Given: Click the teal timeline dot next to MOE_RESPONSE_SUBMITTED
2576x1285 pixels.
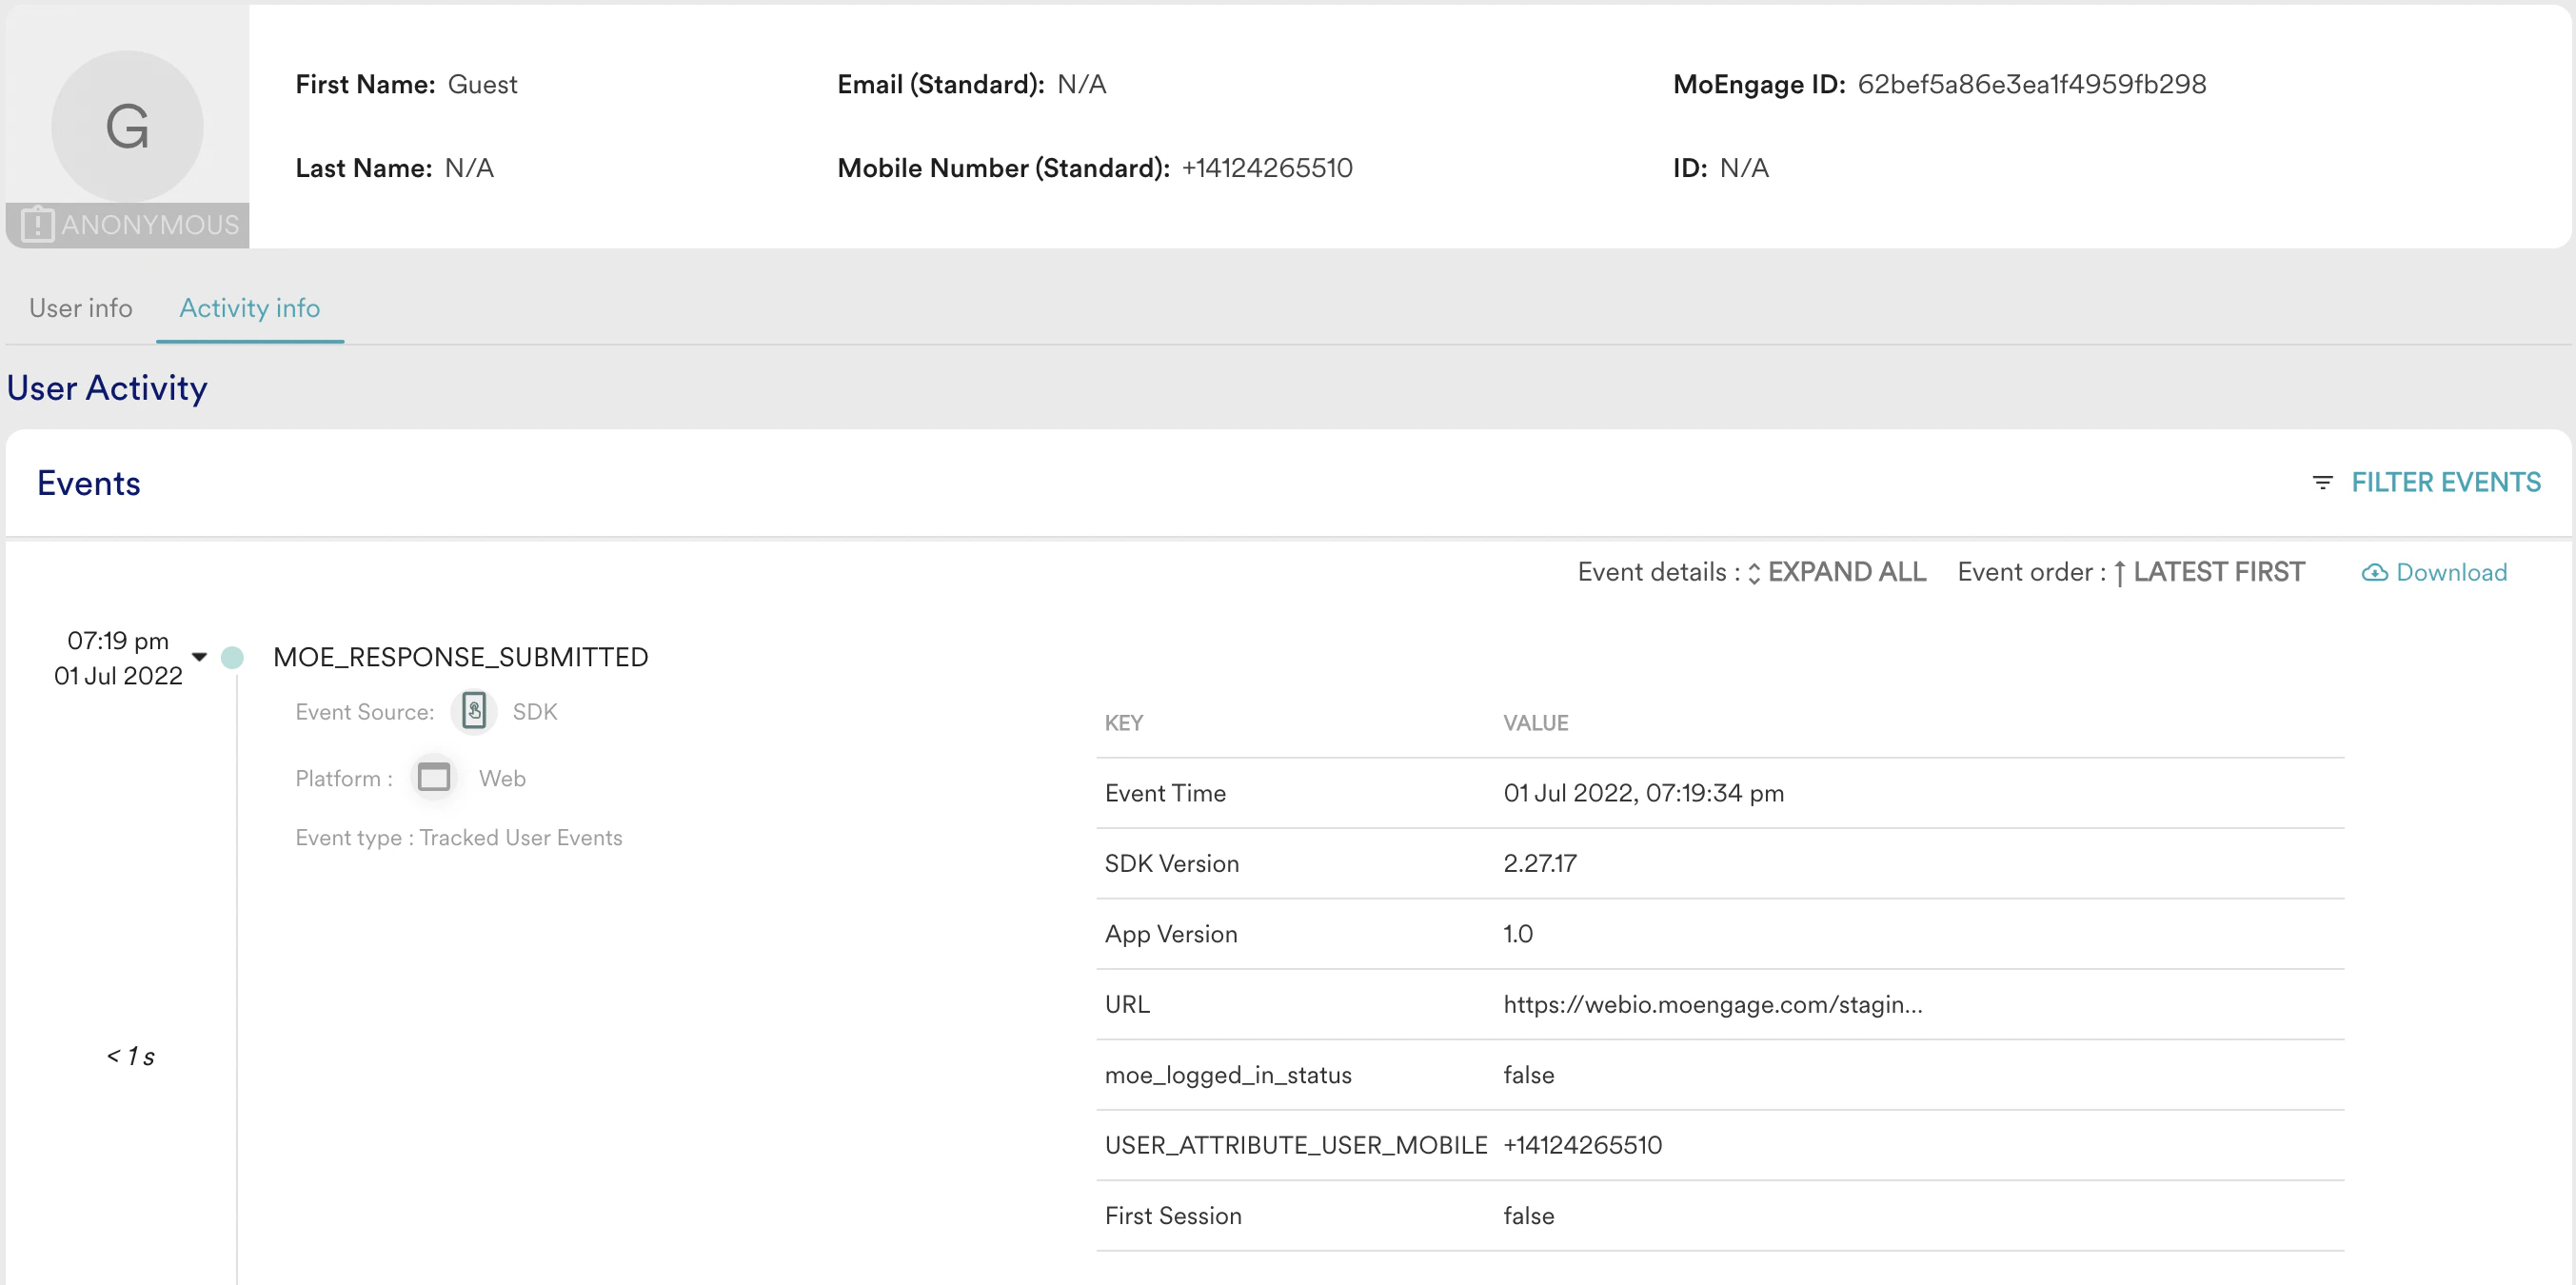Looking at the screenshot, I should click(232, 658).
